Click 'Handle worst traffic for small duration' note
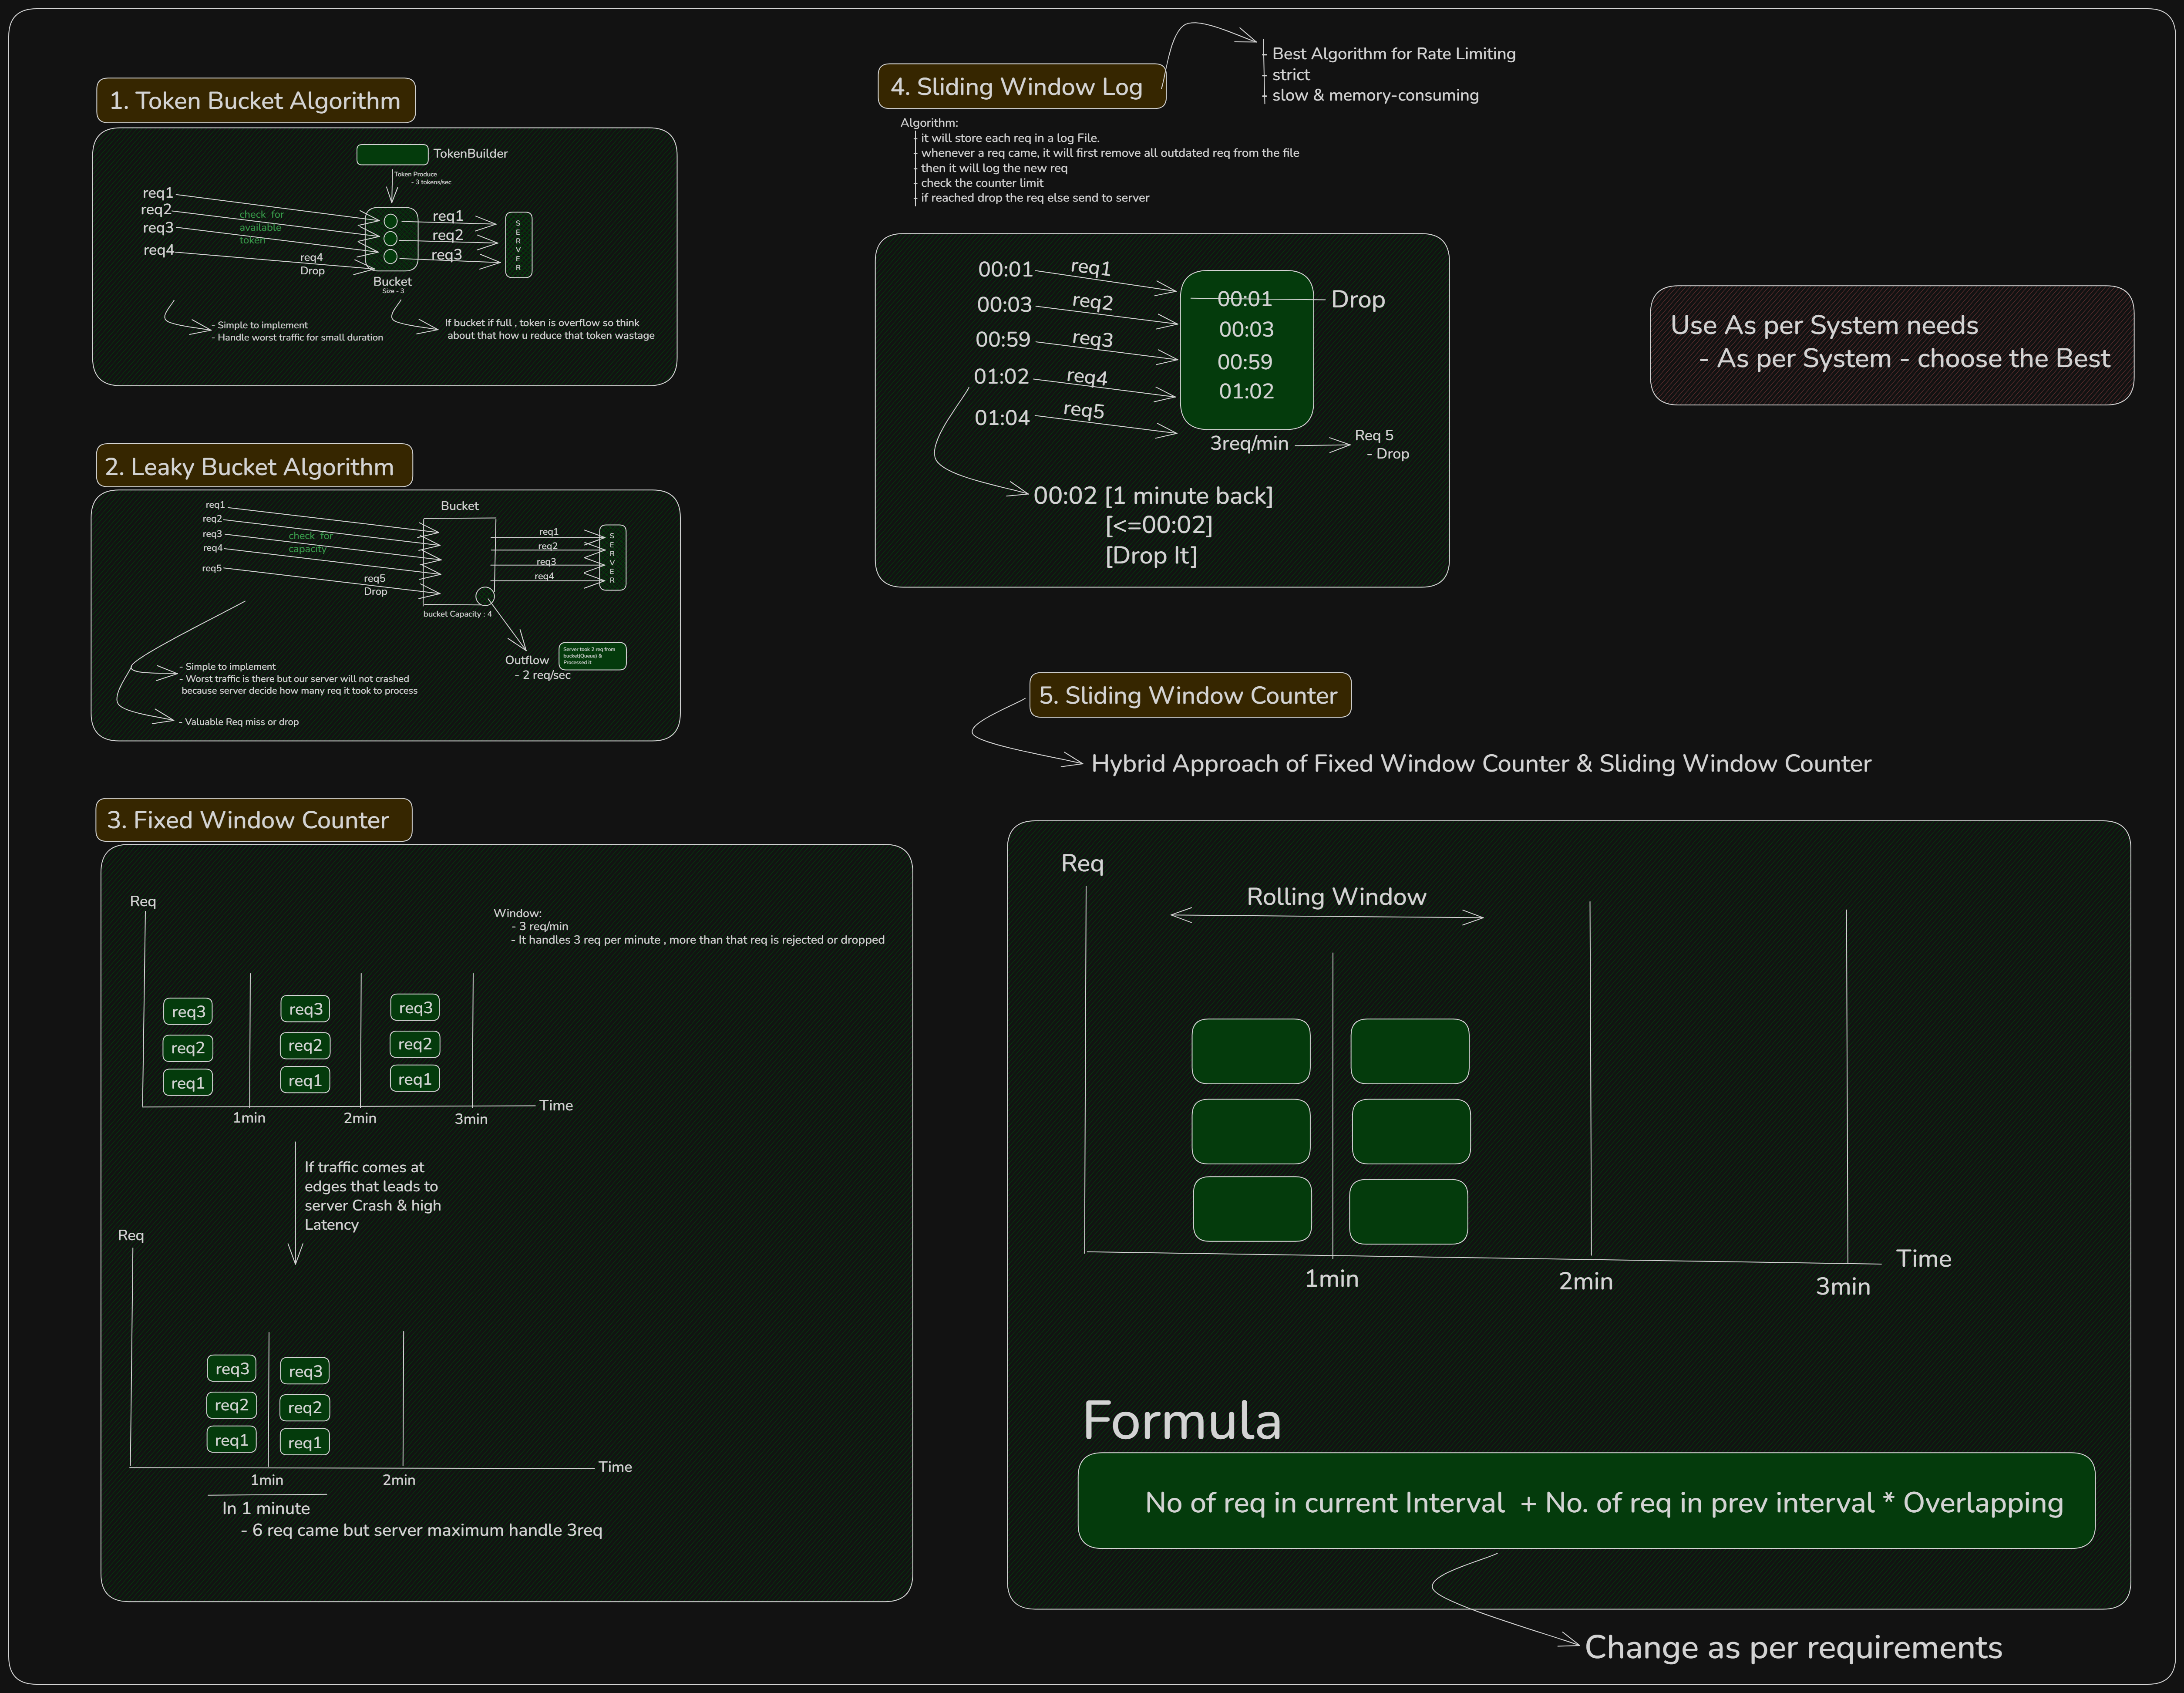 point(298,338)
